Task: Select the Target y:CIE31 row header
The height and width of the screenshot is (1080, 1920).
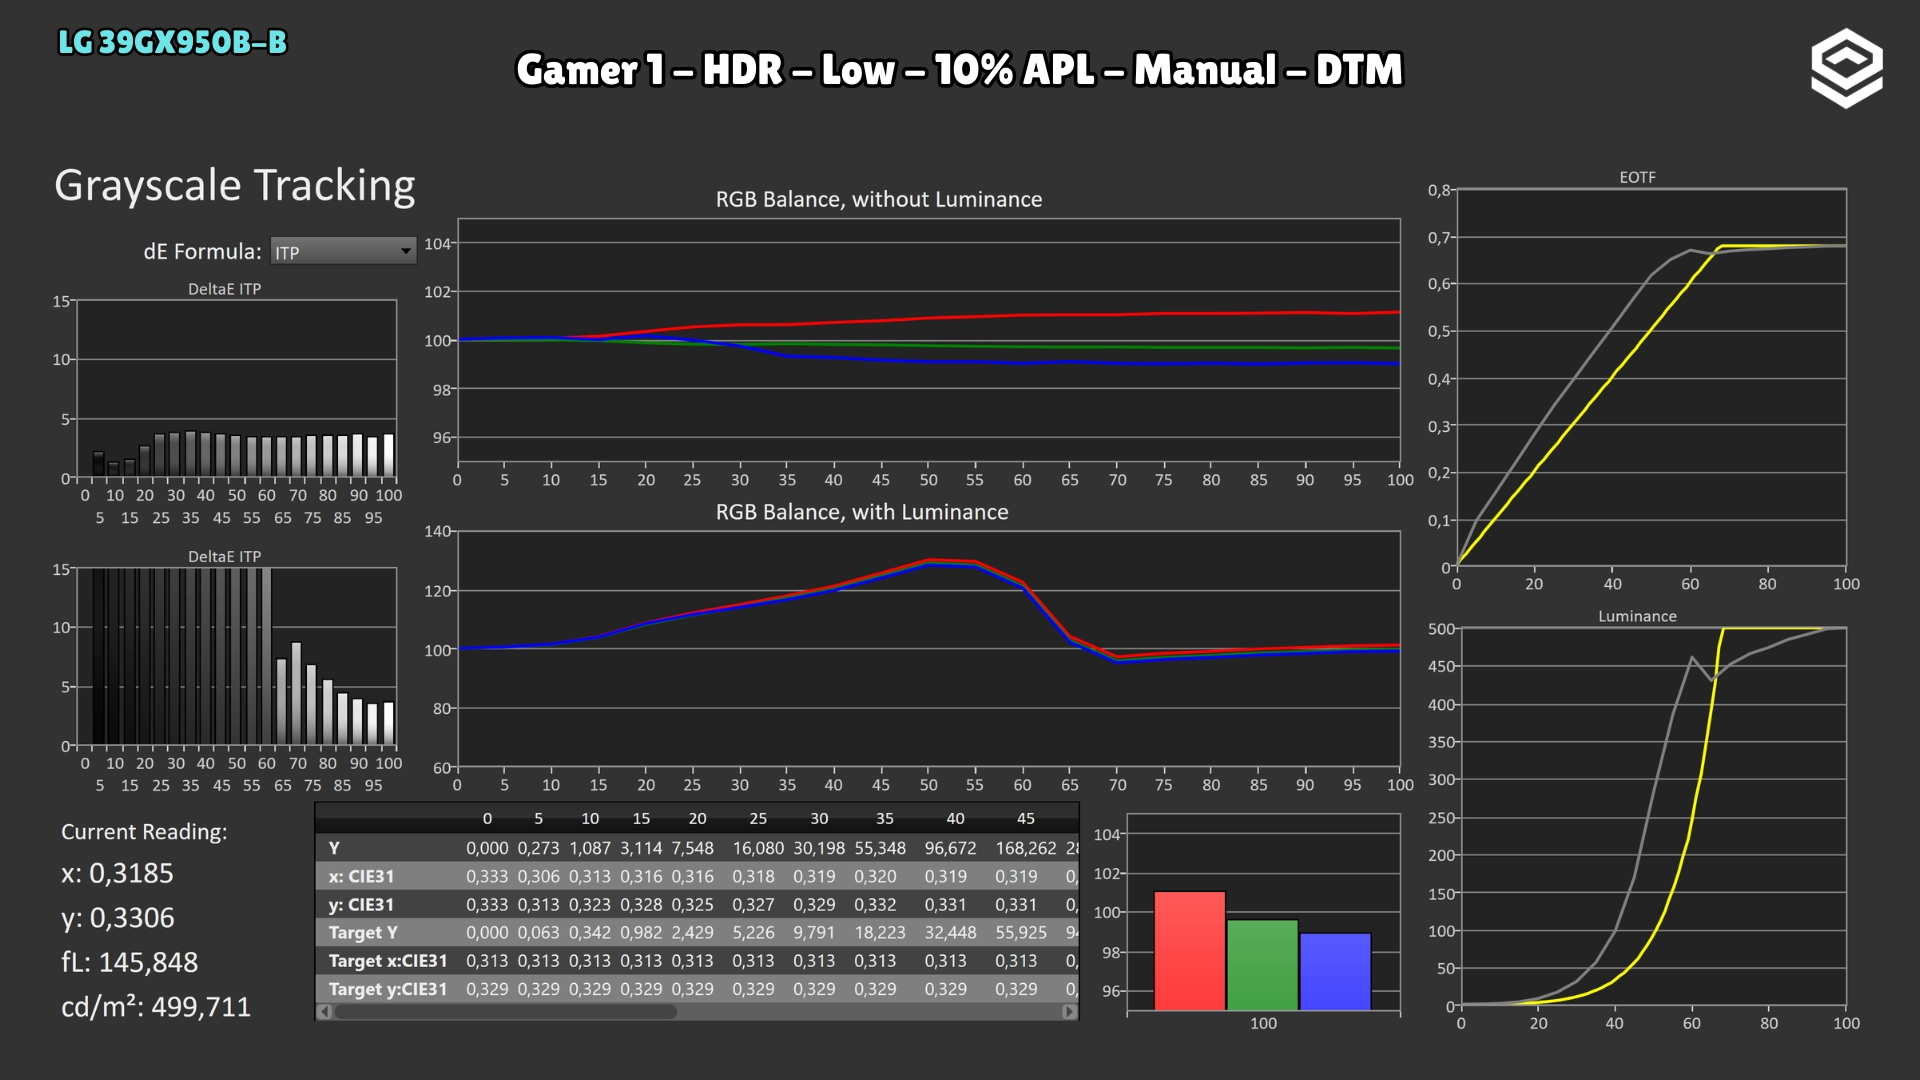Action: (x=387, y=989)
